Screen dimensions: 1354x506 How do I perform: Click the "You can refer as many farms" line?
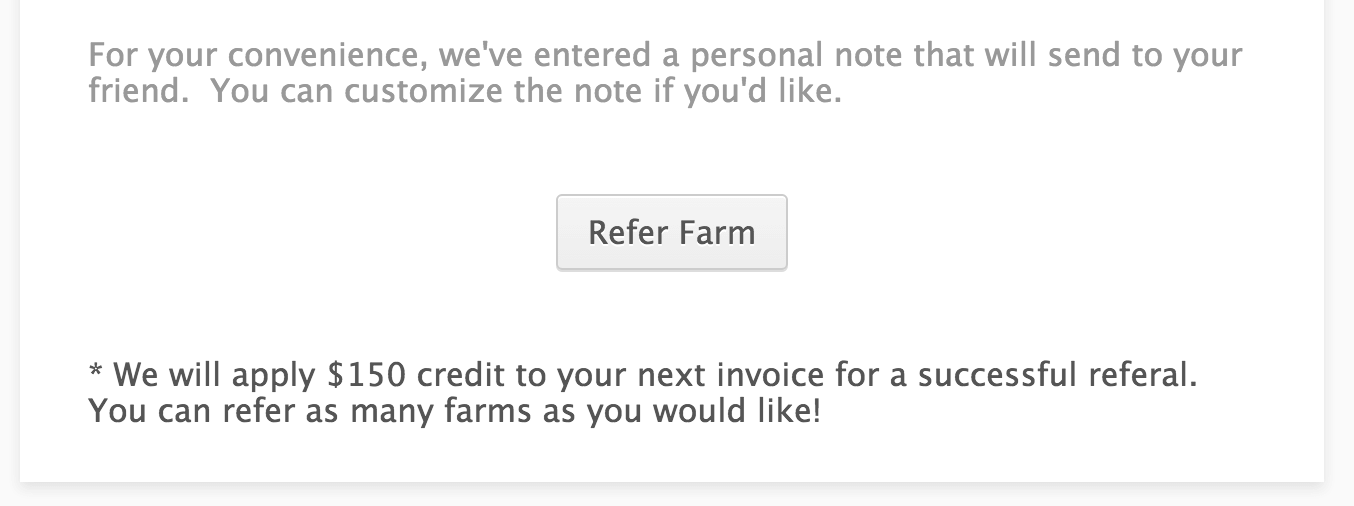pos(454,411)
